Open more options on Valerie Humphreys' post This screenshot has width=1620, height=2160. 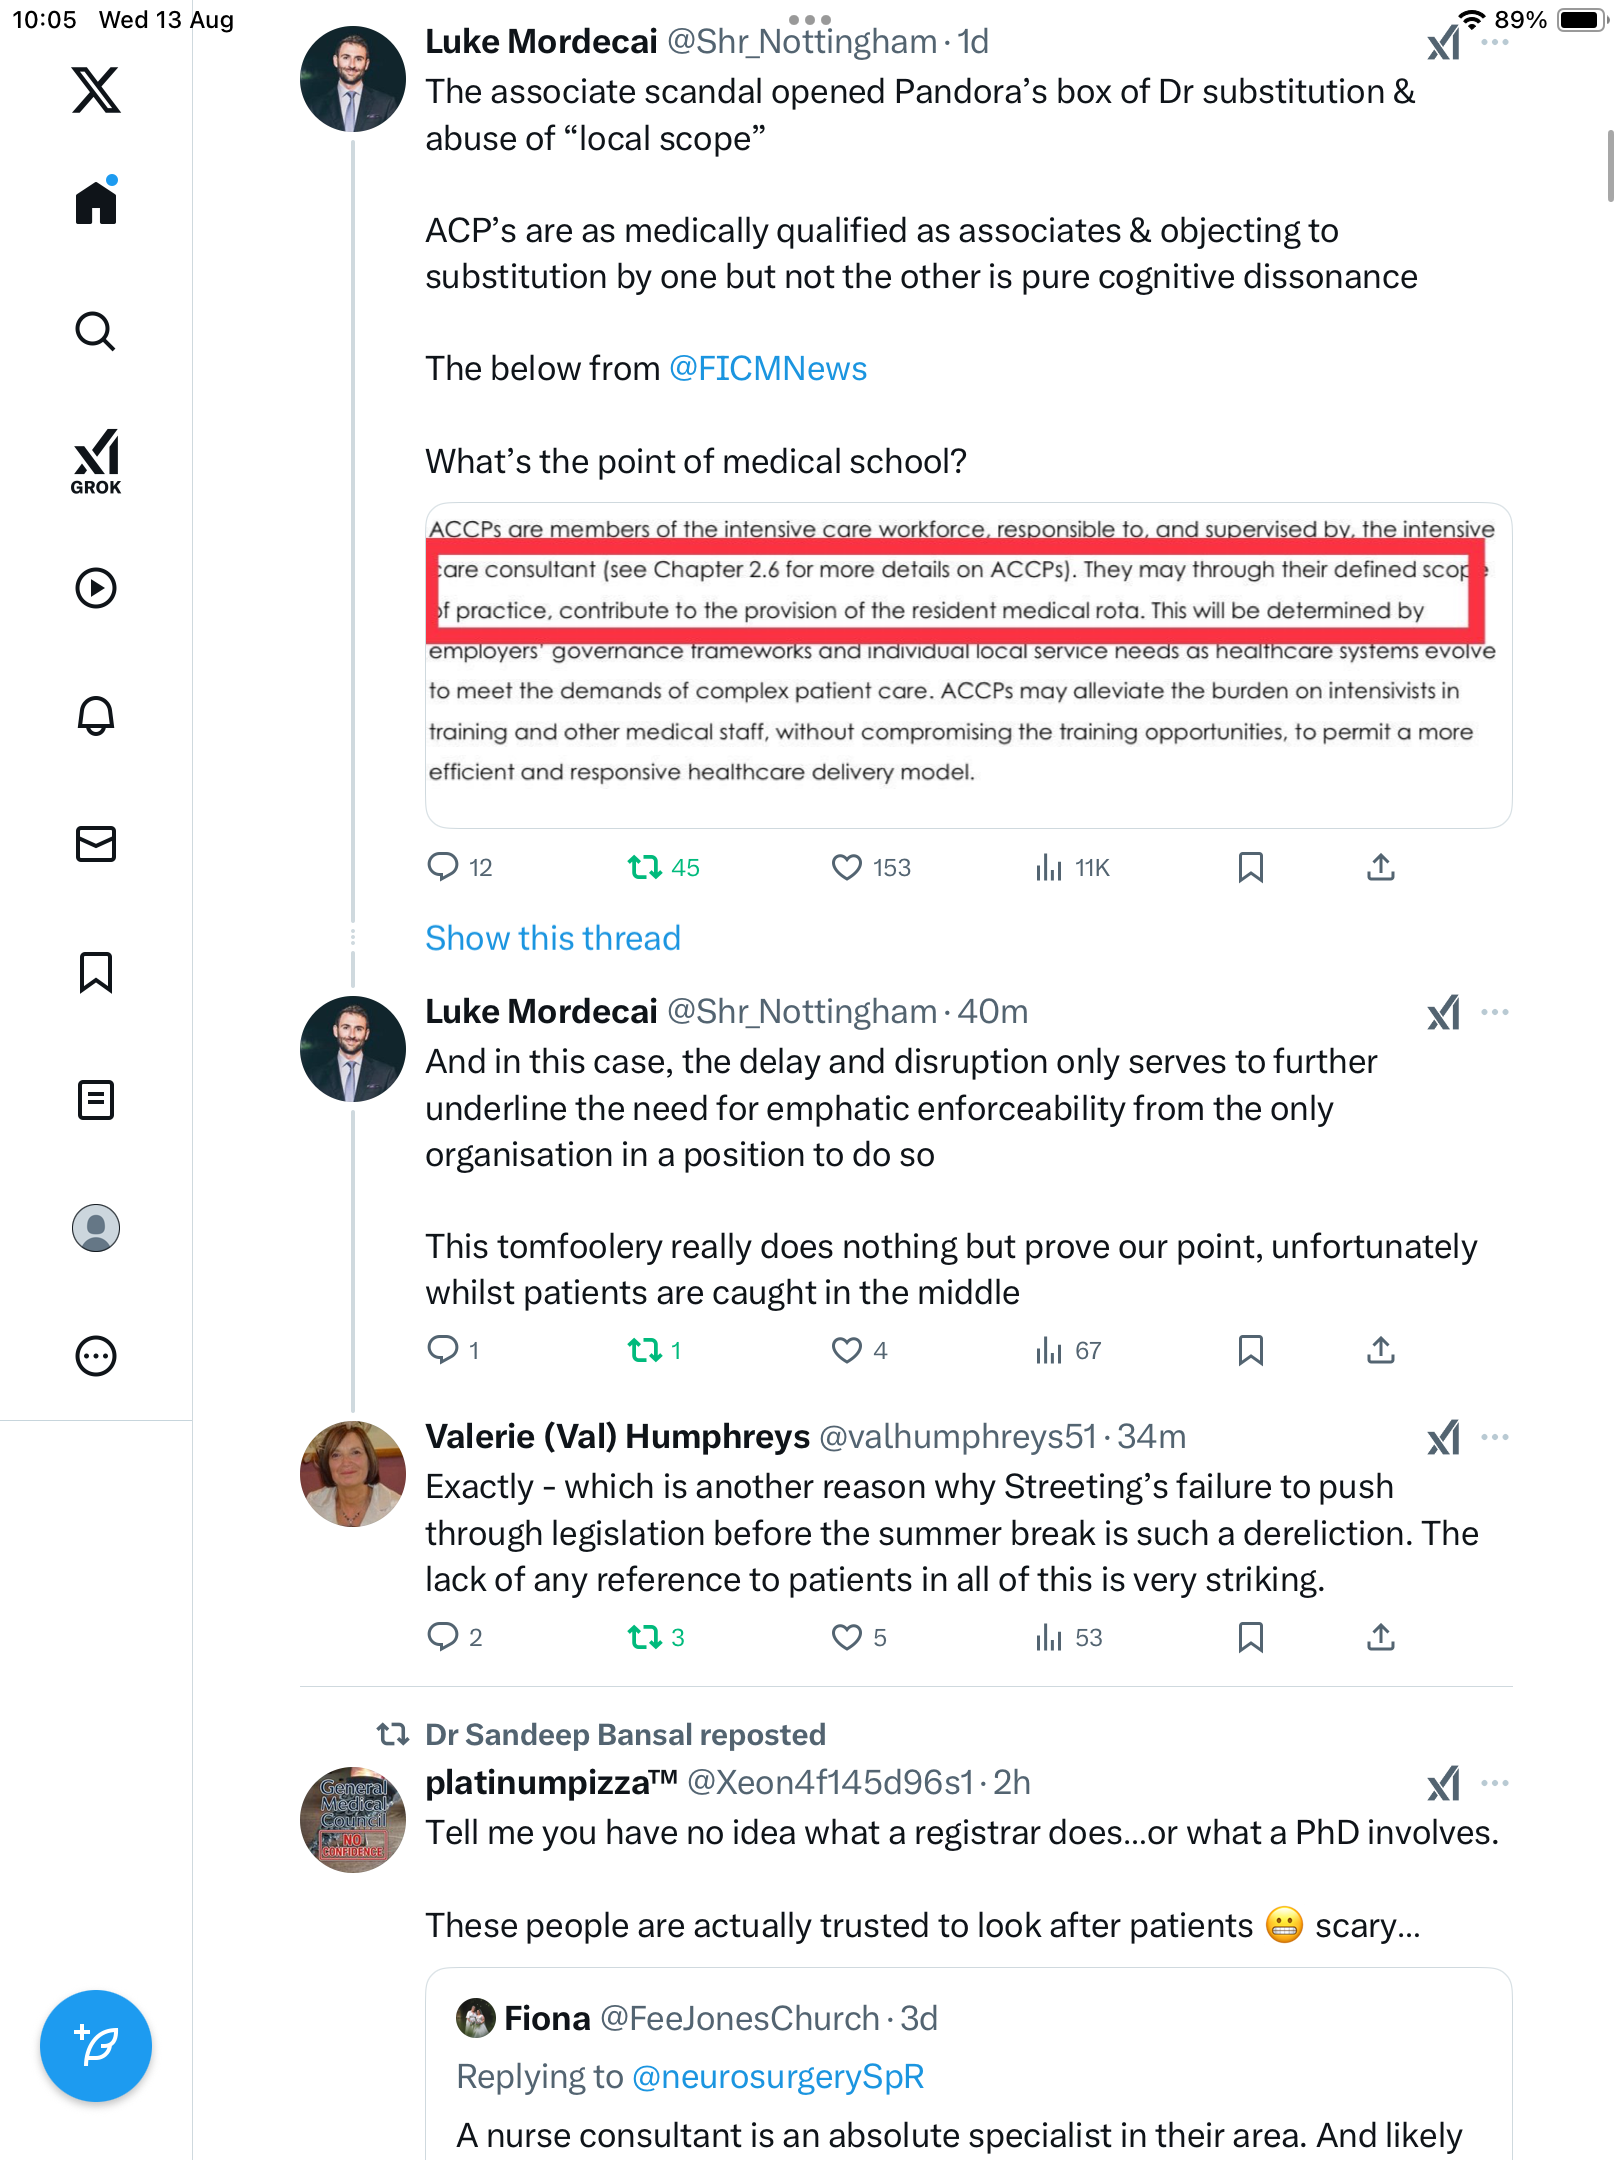[1494, 1437]
